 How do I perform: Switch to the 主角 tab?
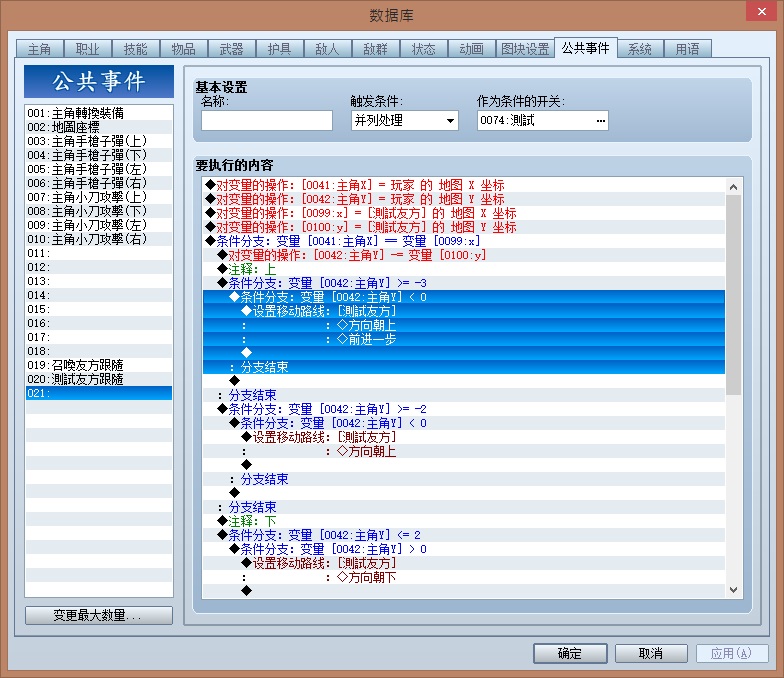40,49
